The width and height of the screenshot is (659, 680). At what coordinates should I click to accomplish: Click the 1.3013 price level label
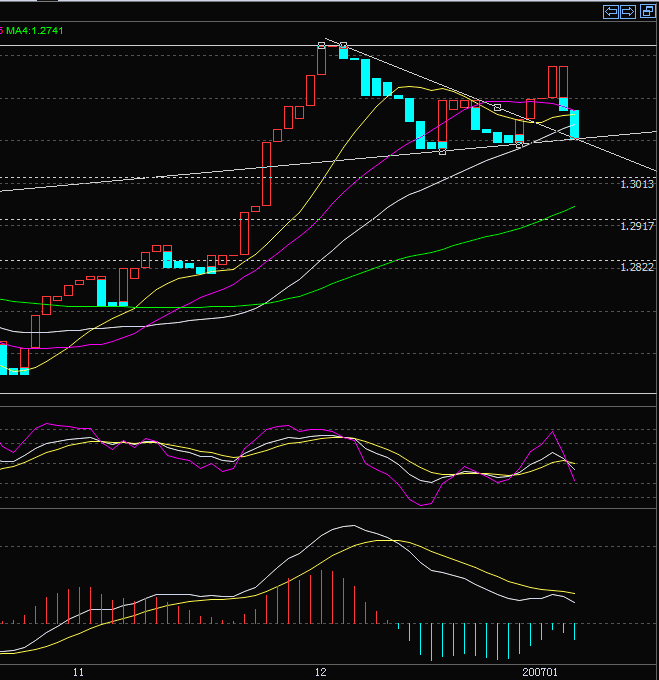[x=636, y=184]
